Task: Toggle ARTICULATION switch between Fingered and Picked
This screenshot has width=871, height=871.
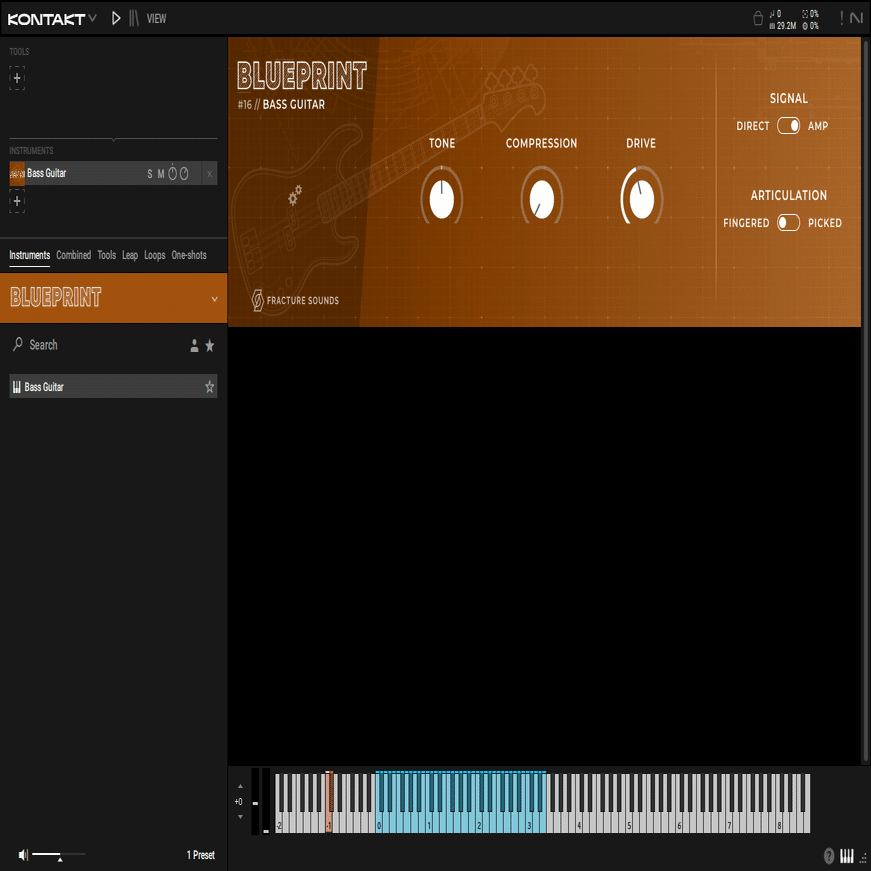Action: (x=788, y=223)
